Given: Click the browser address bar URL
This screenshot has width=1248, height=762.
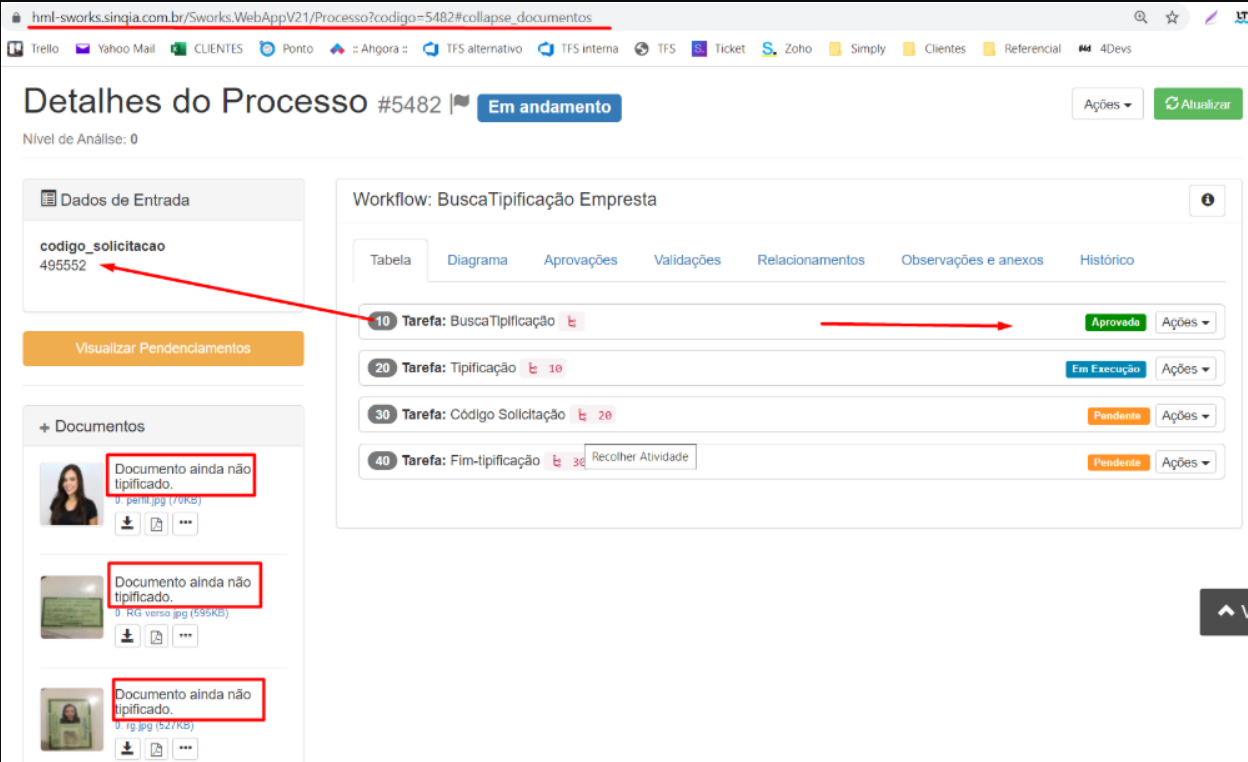Looking at the screenshot, I should (311, 17).
